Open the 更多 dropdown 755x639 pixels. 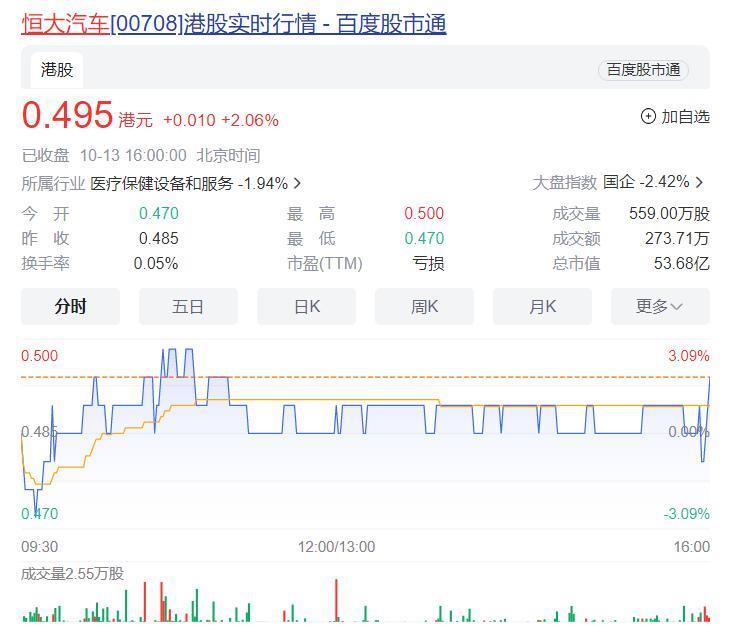(x=660, y=306)
